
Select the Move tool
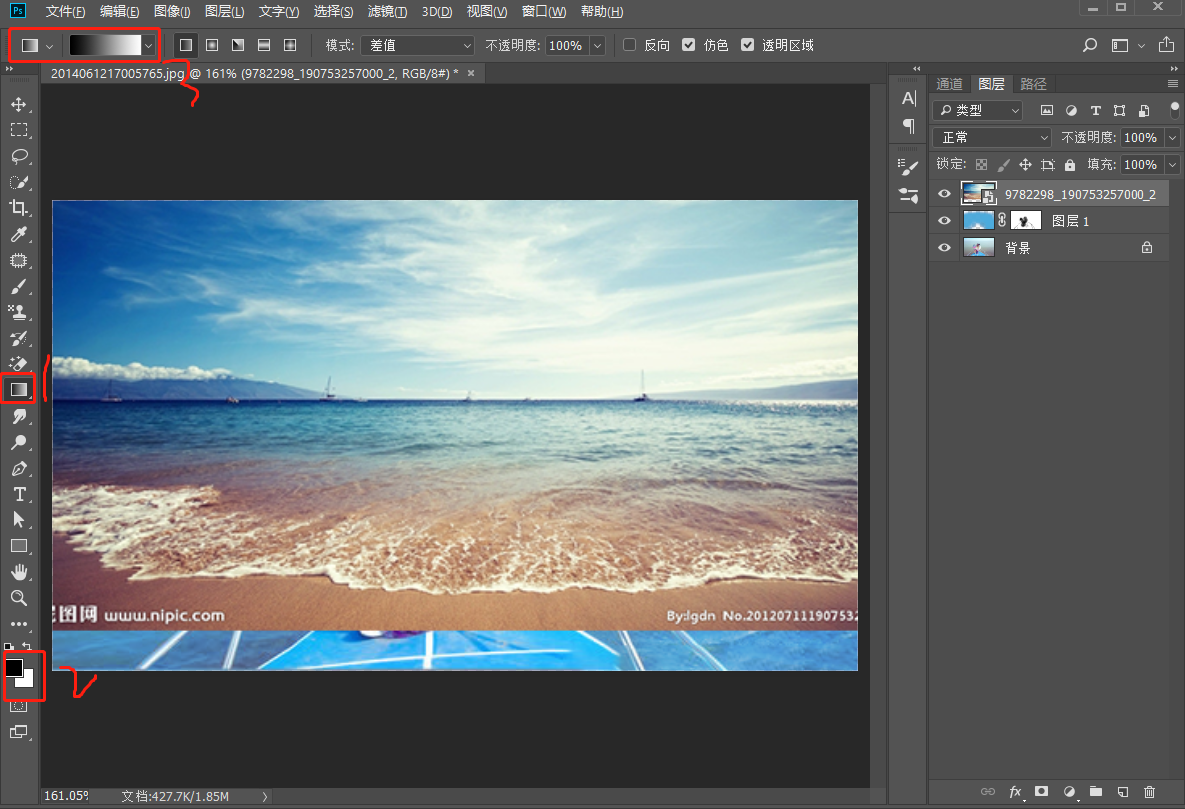[x=18, y=104]
